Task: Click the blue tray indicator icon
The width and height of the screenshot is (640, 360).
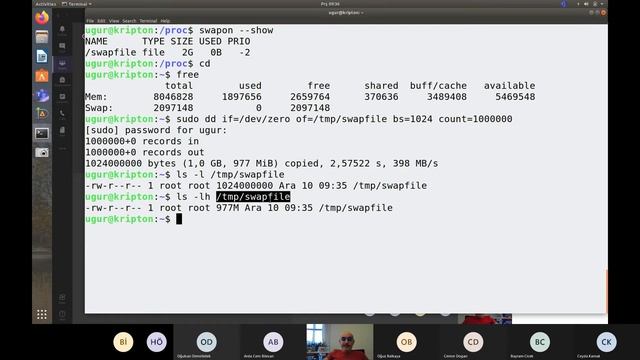Action: tap(564, 4)
